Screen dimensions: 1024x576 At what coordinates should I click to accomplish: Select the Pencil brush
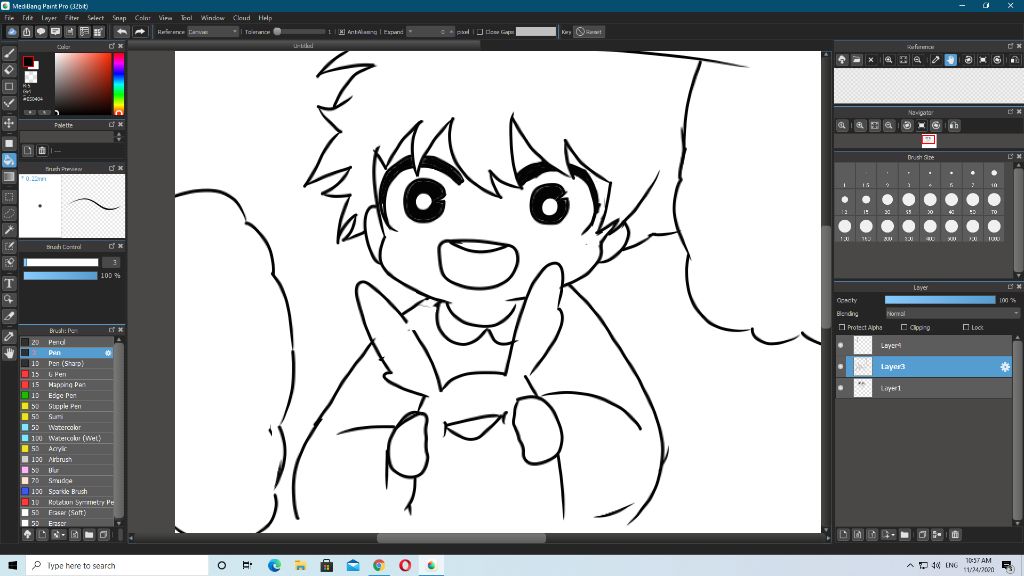point(67,342)
